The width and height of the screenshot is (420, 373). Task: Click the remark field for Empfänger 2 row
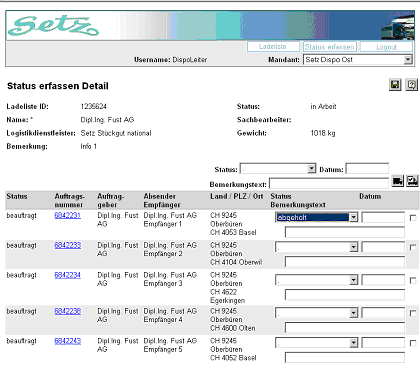pos(345,262)
